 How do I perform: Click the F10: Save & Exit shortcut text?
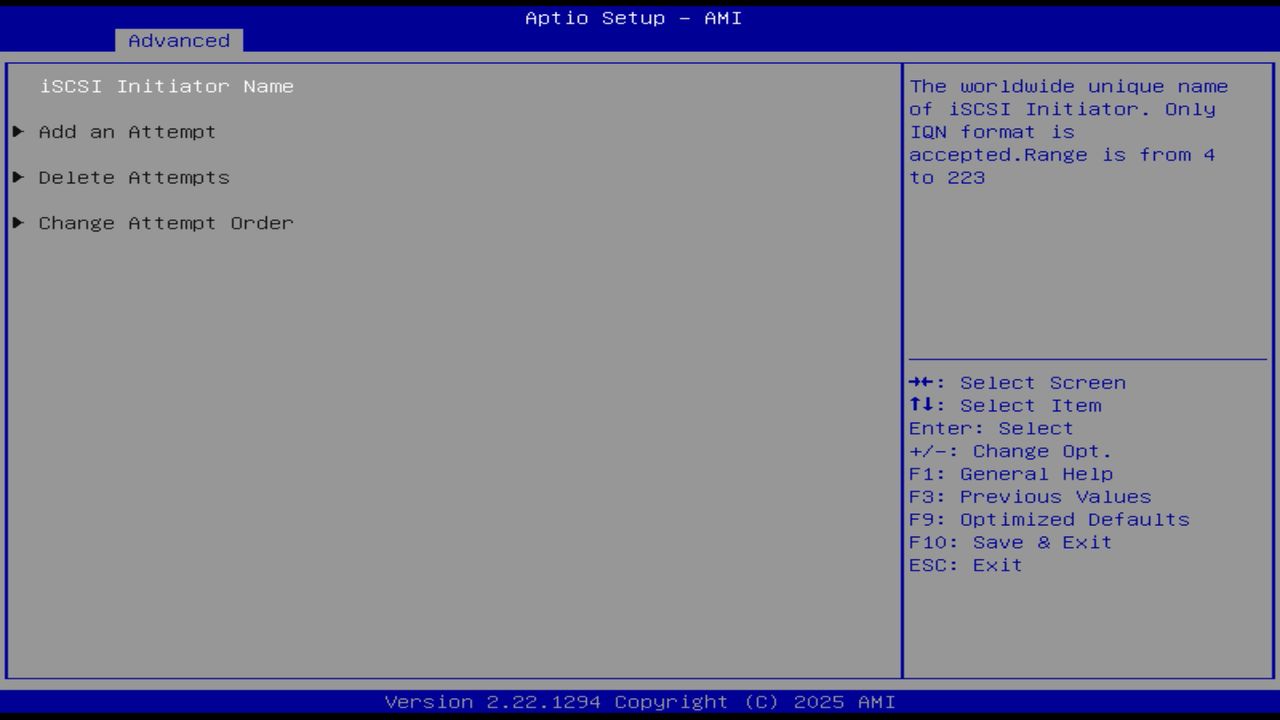pos(1010,542)
